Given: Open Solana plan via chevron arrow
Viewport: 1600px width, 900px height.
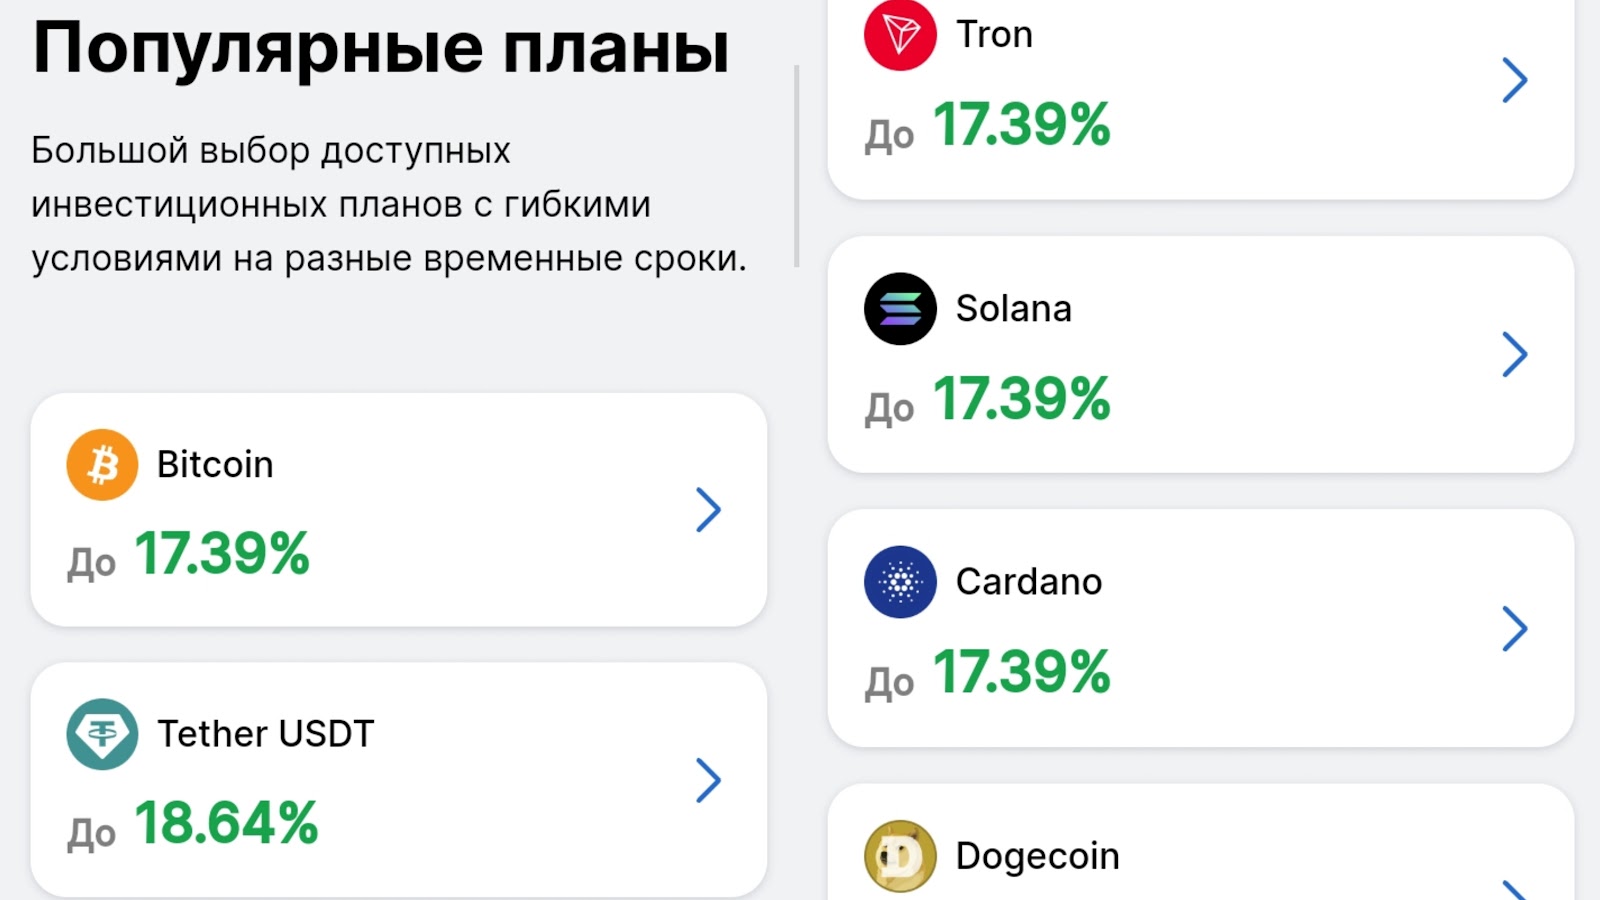Looking at the screenshot, I should (x=1515, y=354).
